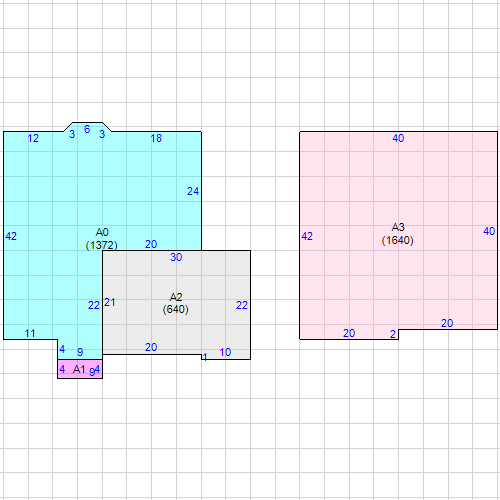The image size is (500, 500).
Task: Click the 11 dimension on A0's bottom-left edge
Action: click(x=30, y=333)
